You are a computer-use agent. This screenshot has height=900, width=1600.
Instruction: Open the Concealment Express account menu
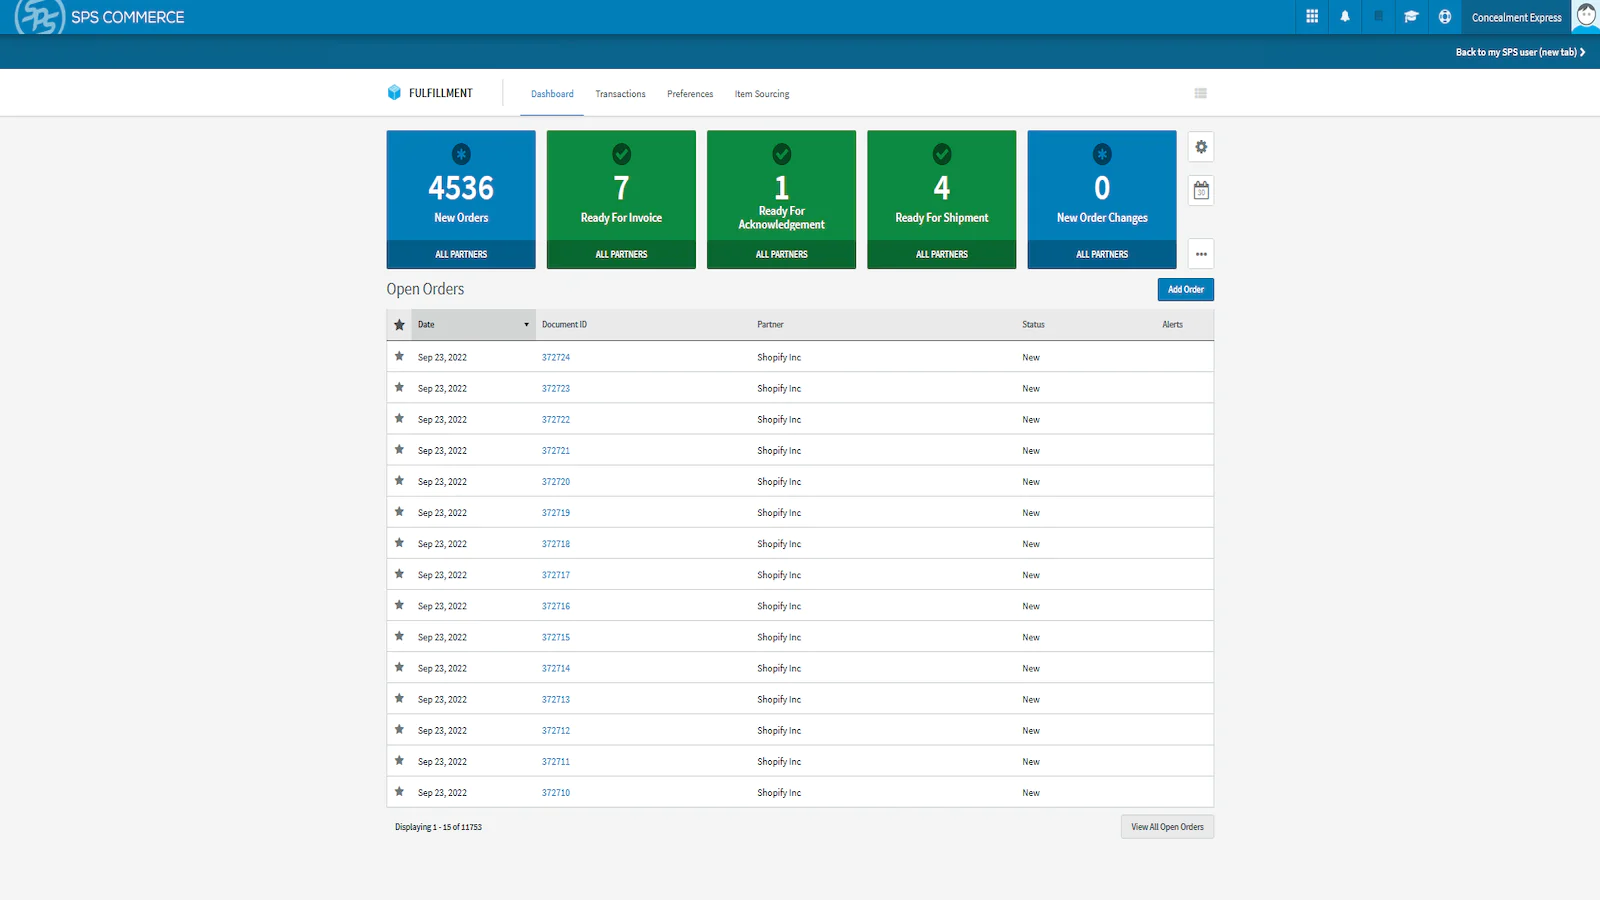tap(1516, 18)
